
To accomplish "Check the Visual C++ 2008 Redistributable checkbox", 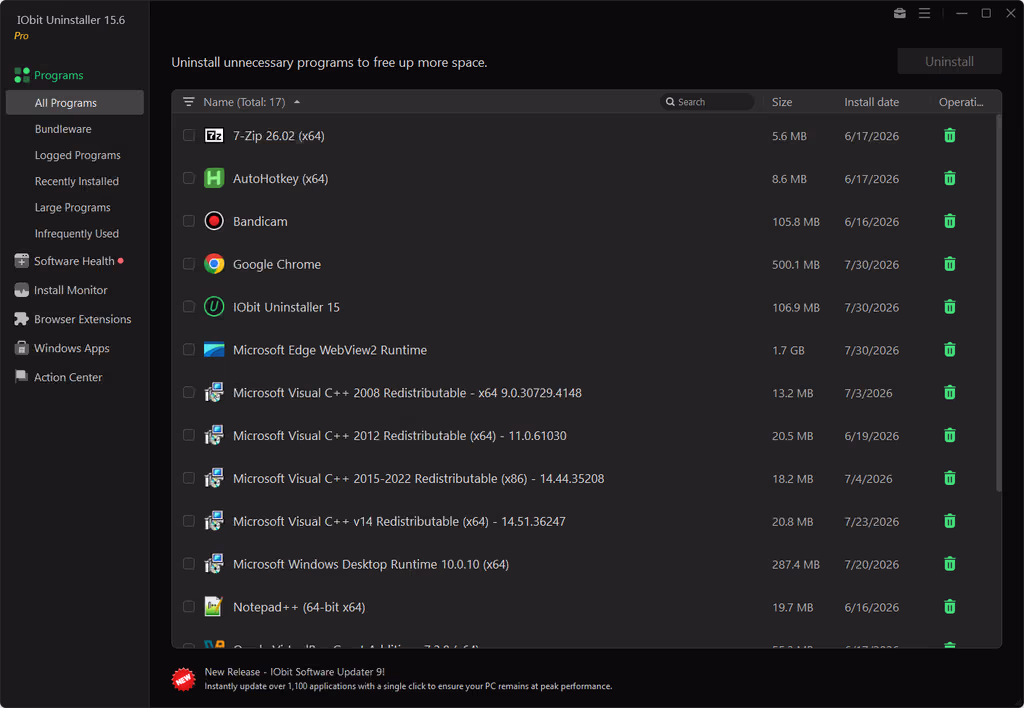I will tap(189, 393).
